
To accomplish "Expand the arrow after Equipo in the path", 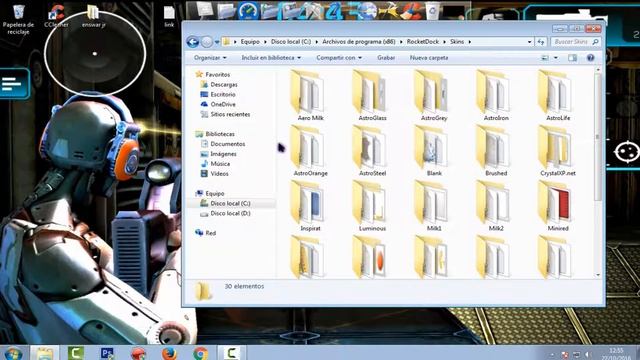I will [265, 42].
